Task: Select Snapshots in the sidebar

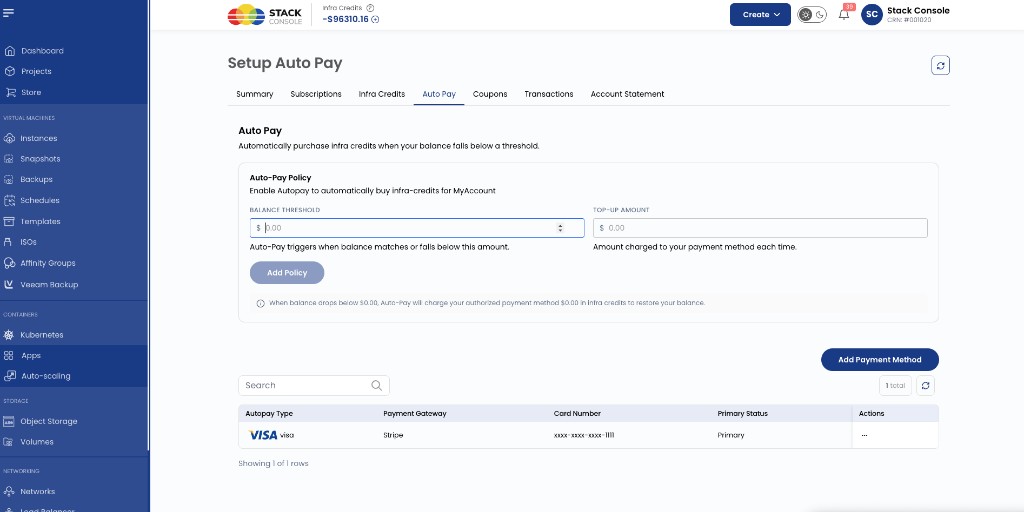Action: (x=40, y=159)
